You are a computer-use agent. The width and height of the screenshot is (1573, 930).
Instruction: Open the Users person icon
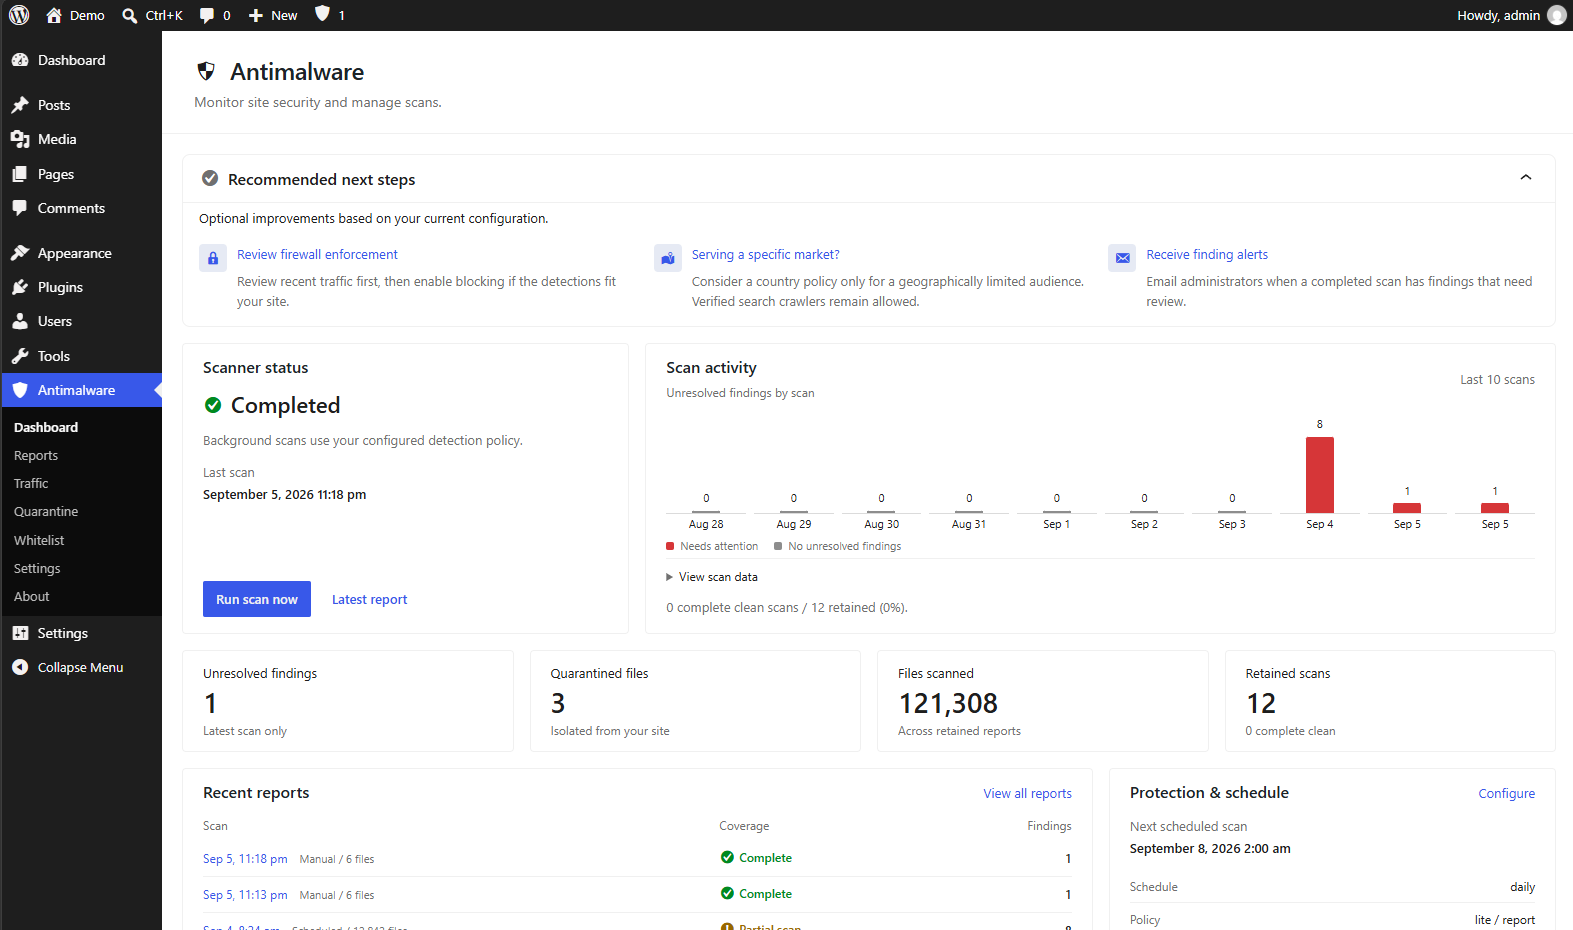(x=20, y=321)
